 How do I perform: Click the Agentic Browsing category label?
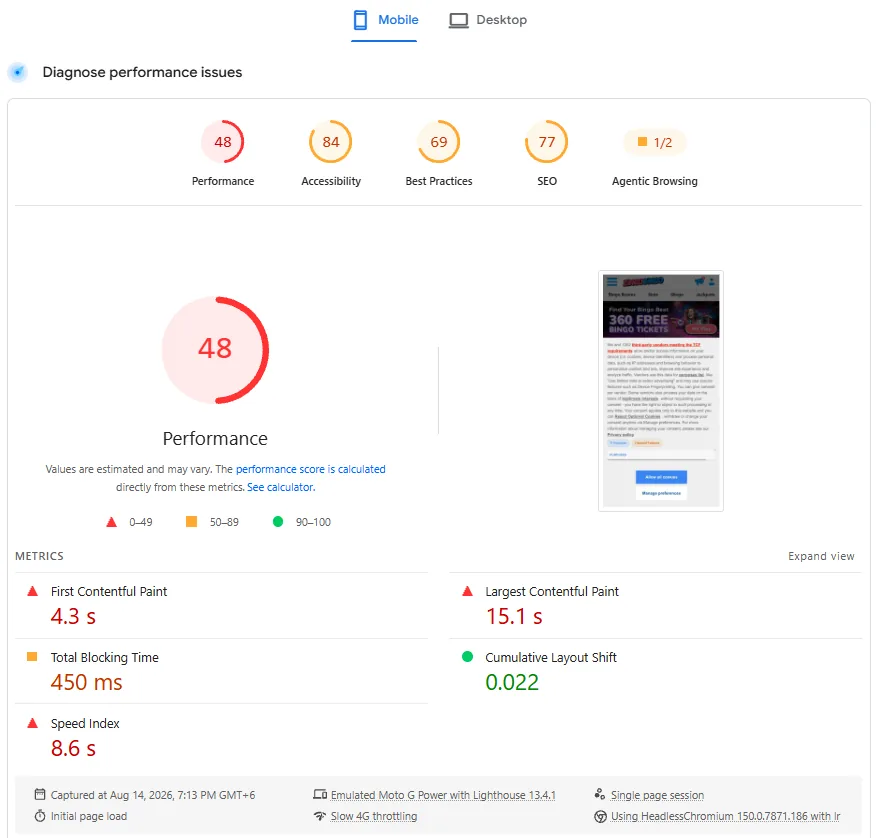click(655, 181)
